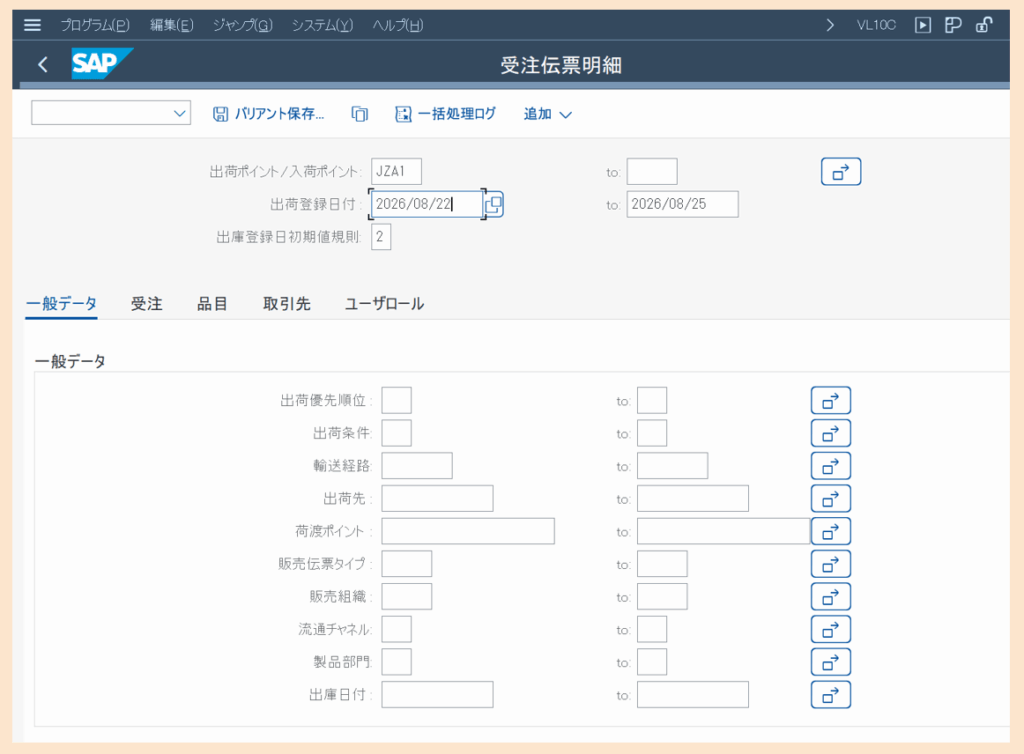Screen dimensions: 1024x754
Task: Open the ヘルプ(H) menu
Action: tap(398, 25)
